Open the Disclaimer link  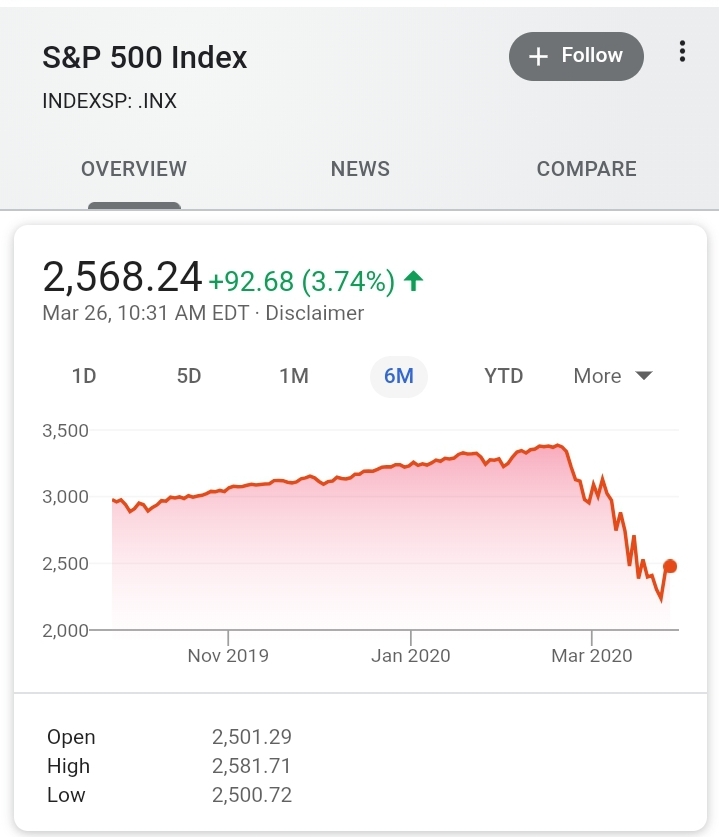[315, 313]
